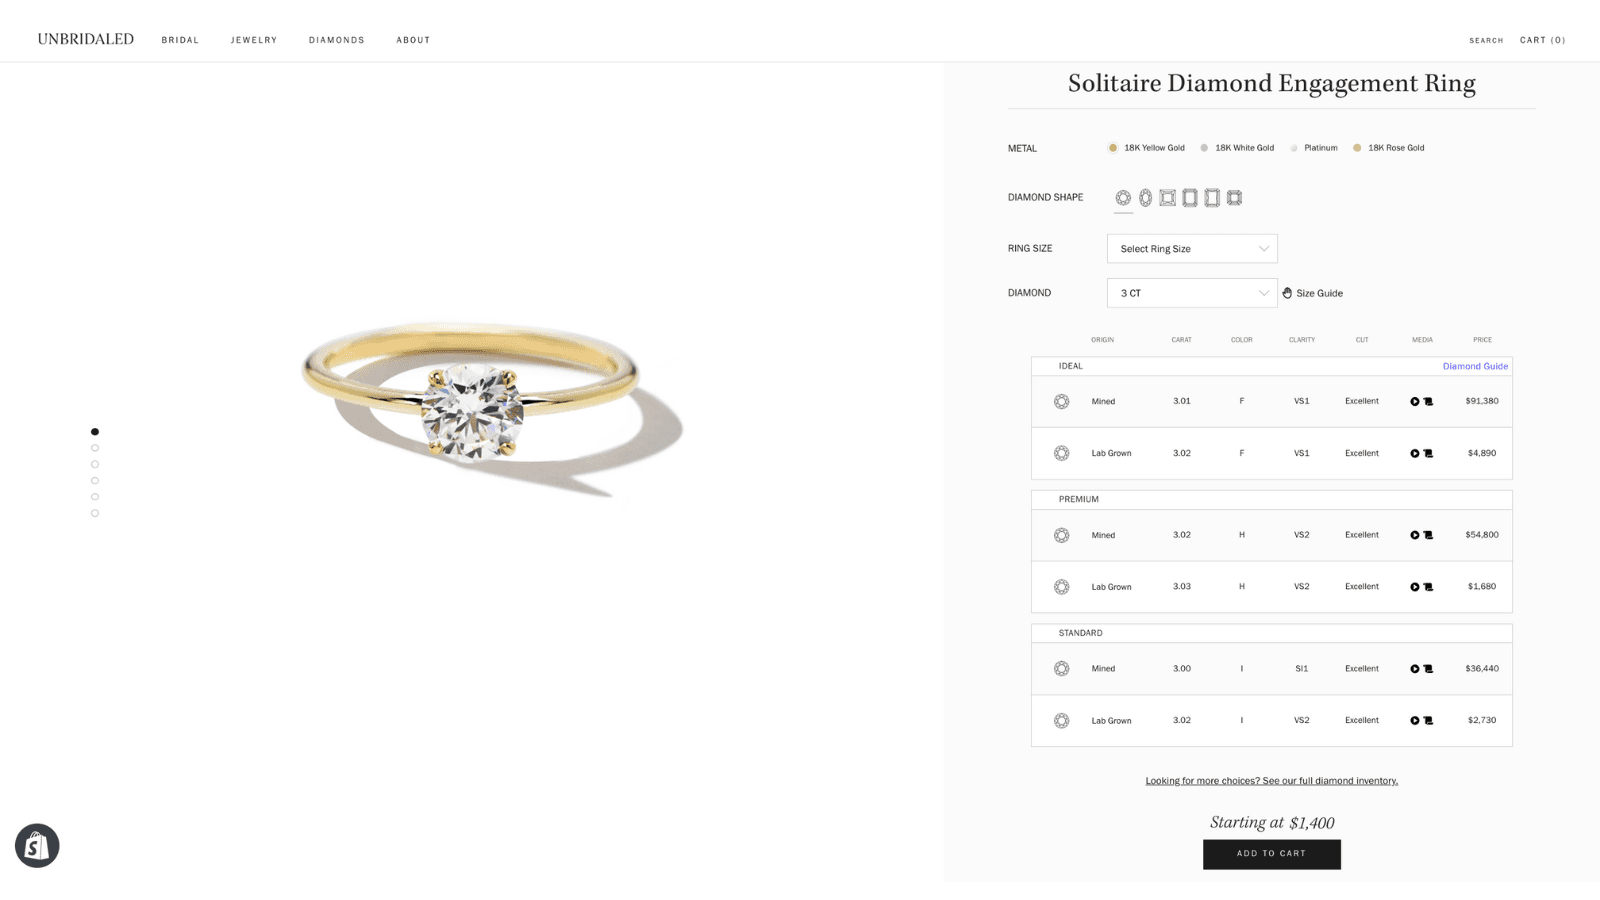Open the Select Ring Size dropdown
Image resolution: width=1600 pixels, height=900 pixels.
(x=1192, y=248)
